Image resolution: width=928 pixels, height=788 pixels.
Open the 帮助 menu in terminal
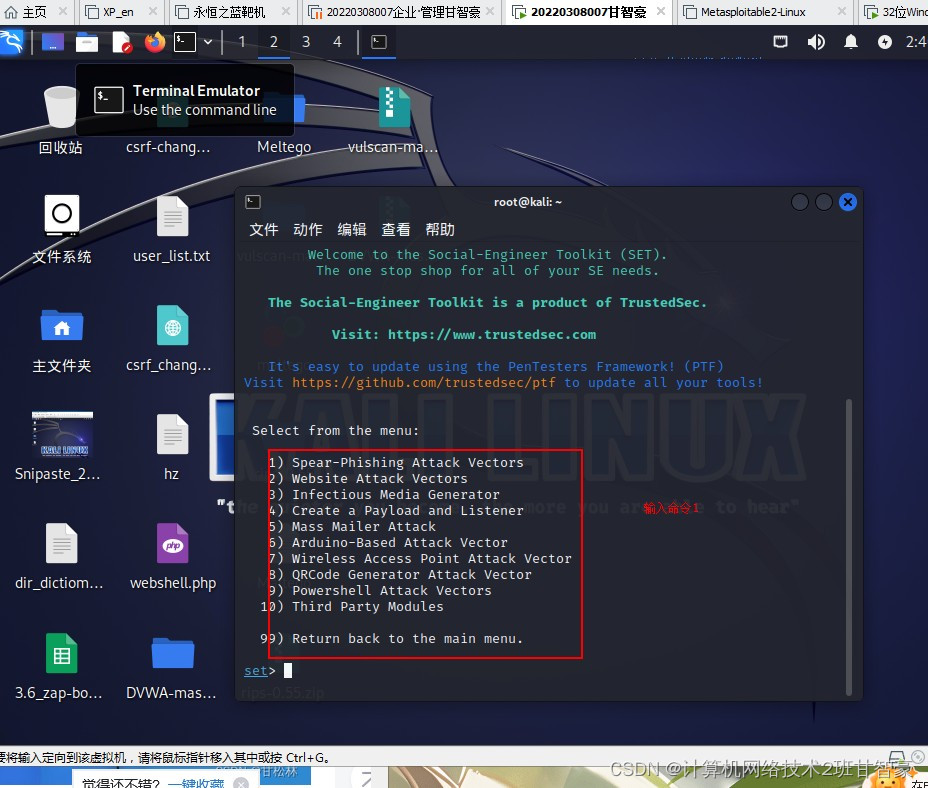440,230
